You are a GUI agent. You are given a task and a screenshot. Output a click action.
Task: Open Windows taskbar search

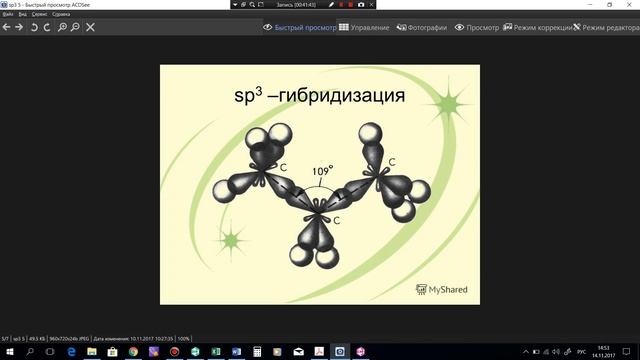pos(30,351)
